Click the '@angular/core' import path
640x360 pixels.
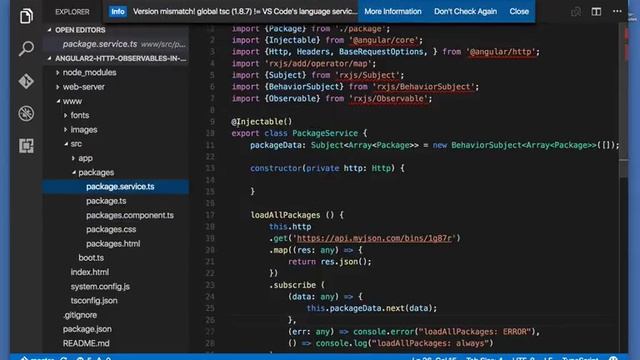[x=383, y=40]
